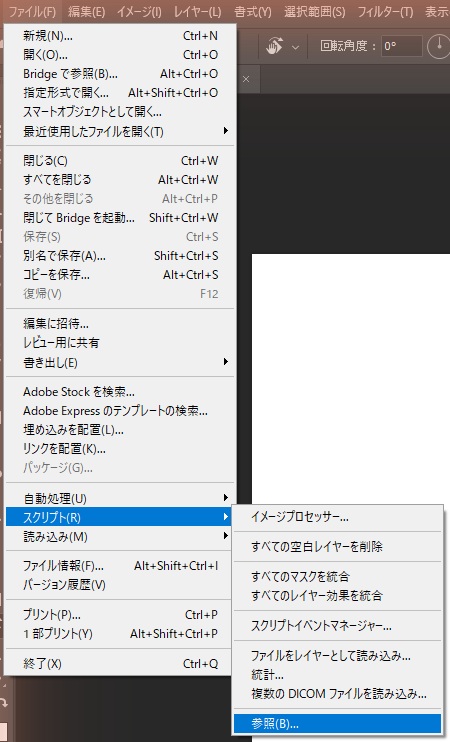Select the Rotate View tool icon

pyautogui.click(x=274, y=46)
